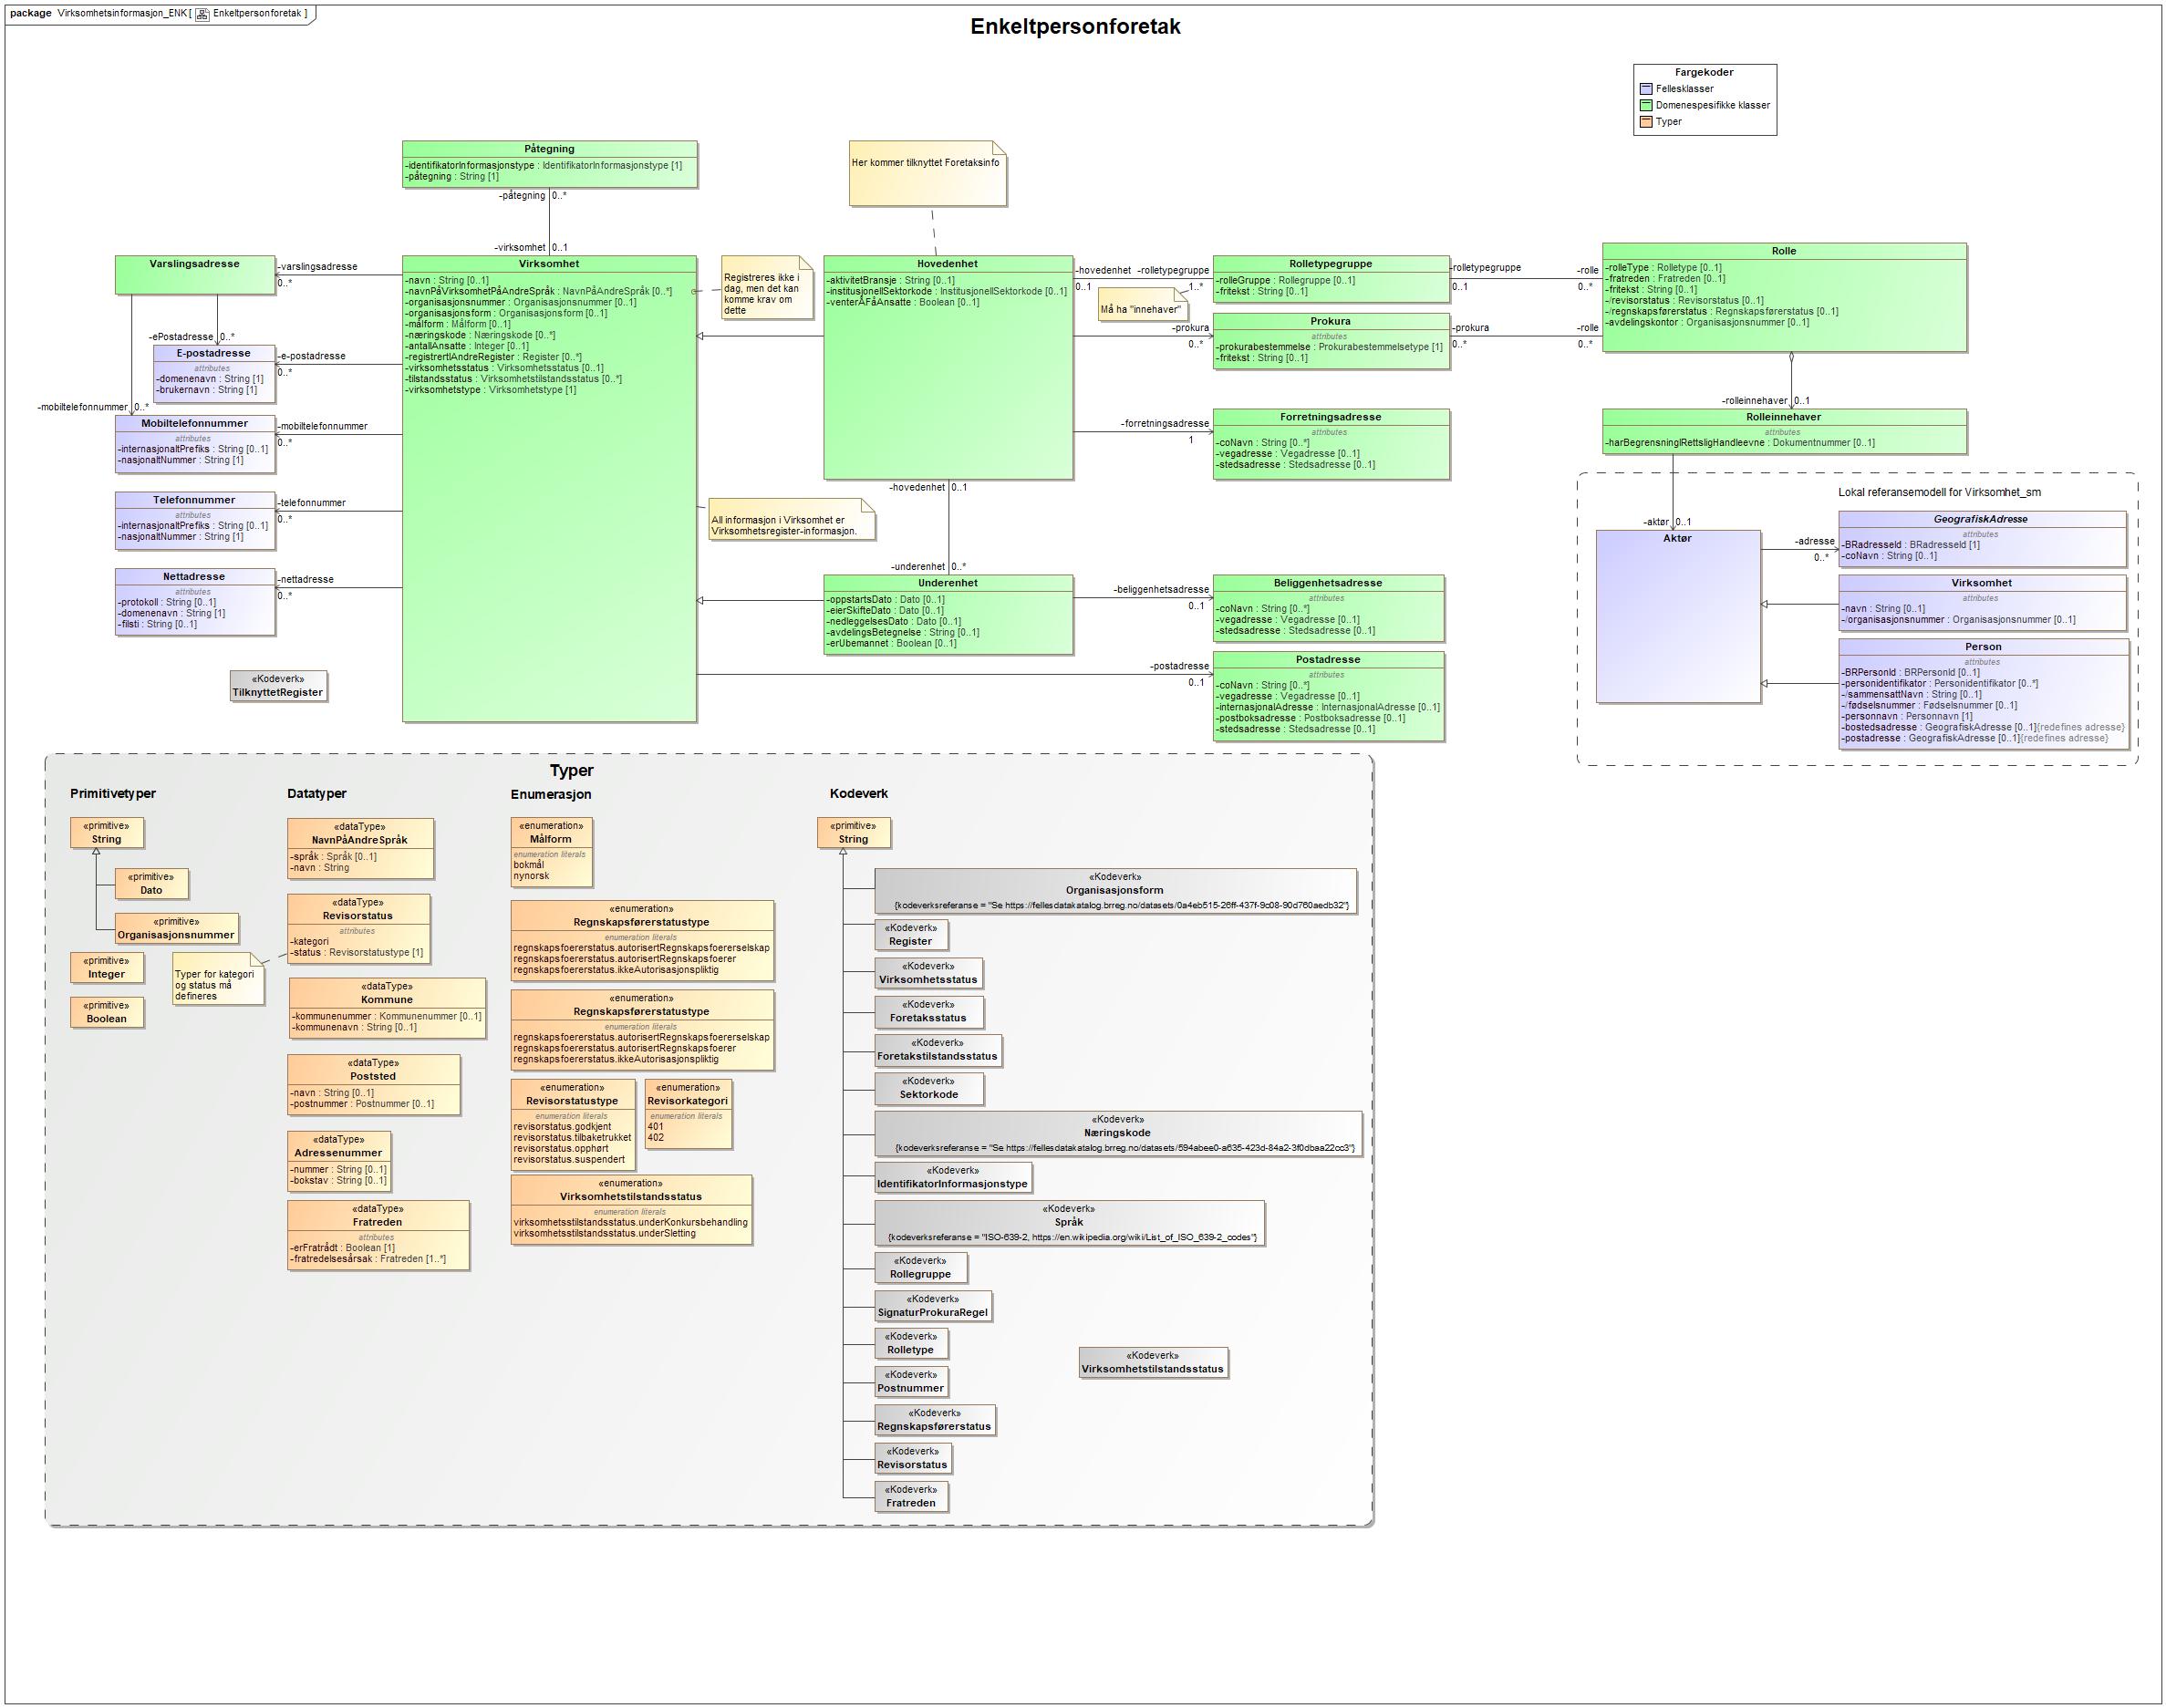Select the Nettadresse class header
Screen dimensions: 2166x1708
click(194, 577)
